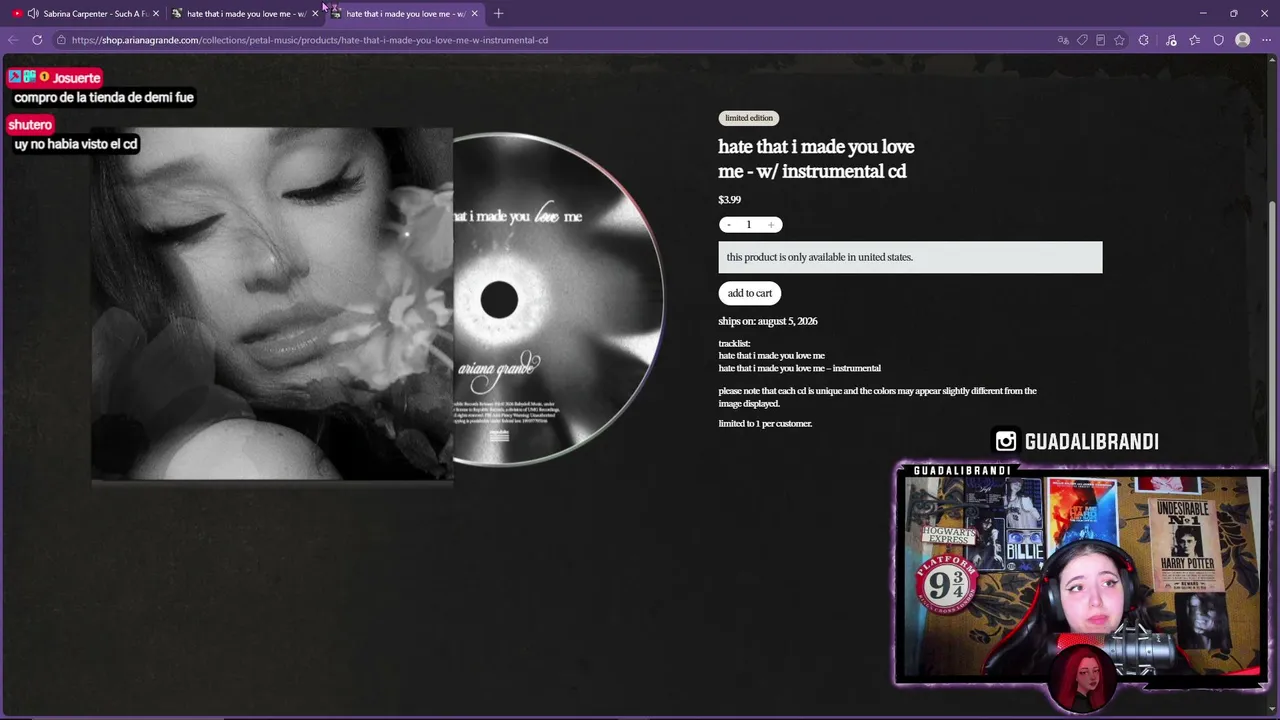
Task: Click track 'hate that i made you love me – instrumental'
Action: click(800, 368)
